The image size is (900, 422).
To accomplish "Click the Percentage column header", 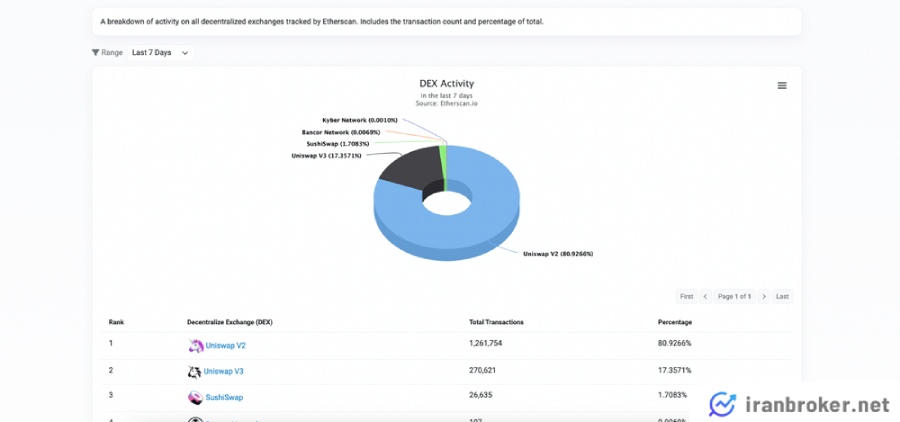I will coord(674,322).
